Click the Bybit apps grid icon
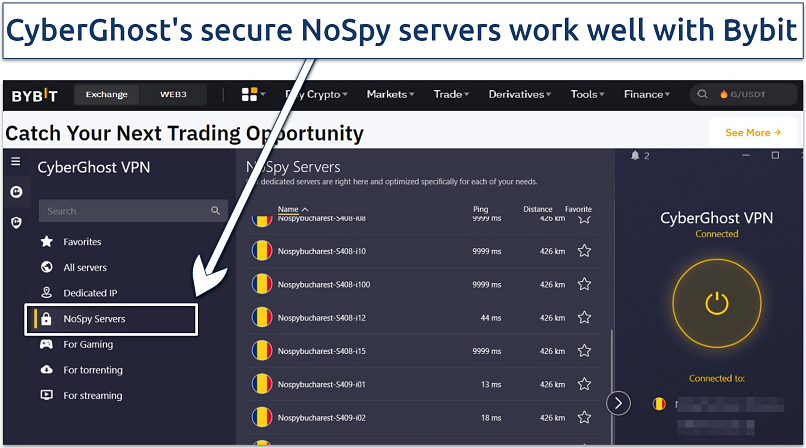 click(x=250, y=95)
